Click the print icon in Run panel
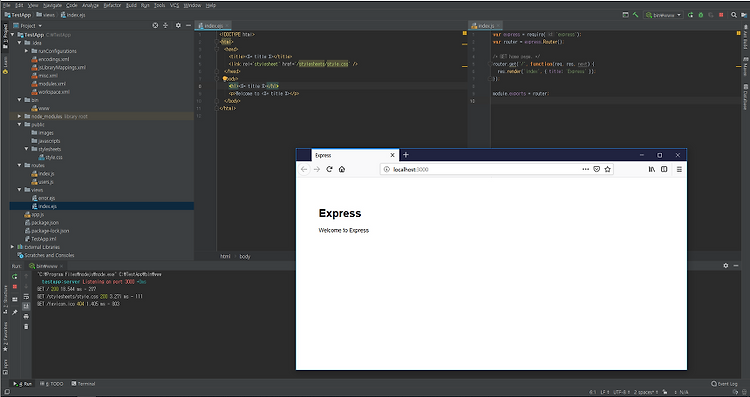The width and height of the screenshot is (750, 397). 26,316
